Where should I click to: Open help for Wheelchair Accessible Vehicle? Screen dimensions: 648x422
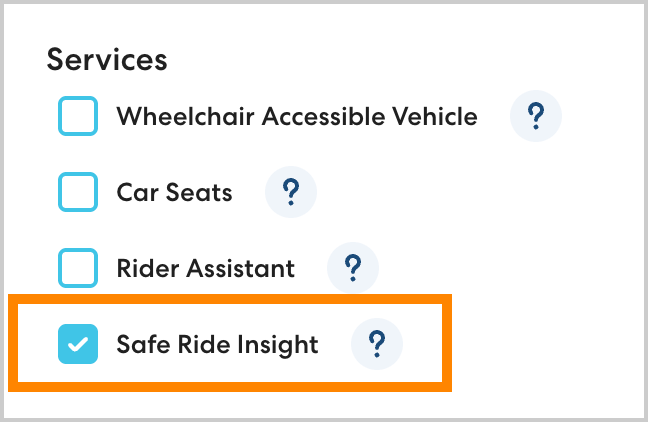pos(536,117)
